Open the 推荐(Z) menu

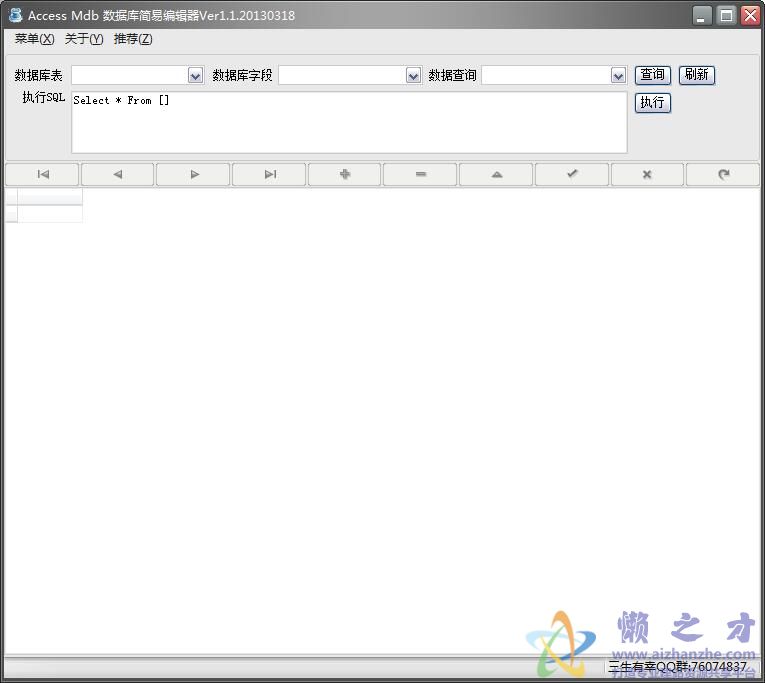tap(133, 39)
